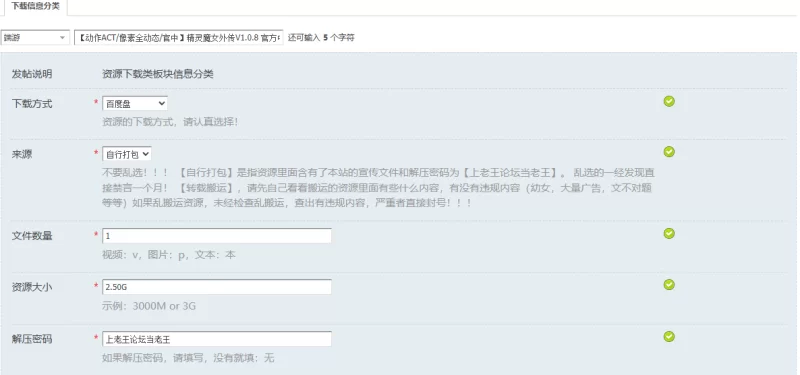Open the 来源 自行打包 dropdown
The height and width of the screenshot is (375, 800).
pos(127,154)
